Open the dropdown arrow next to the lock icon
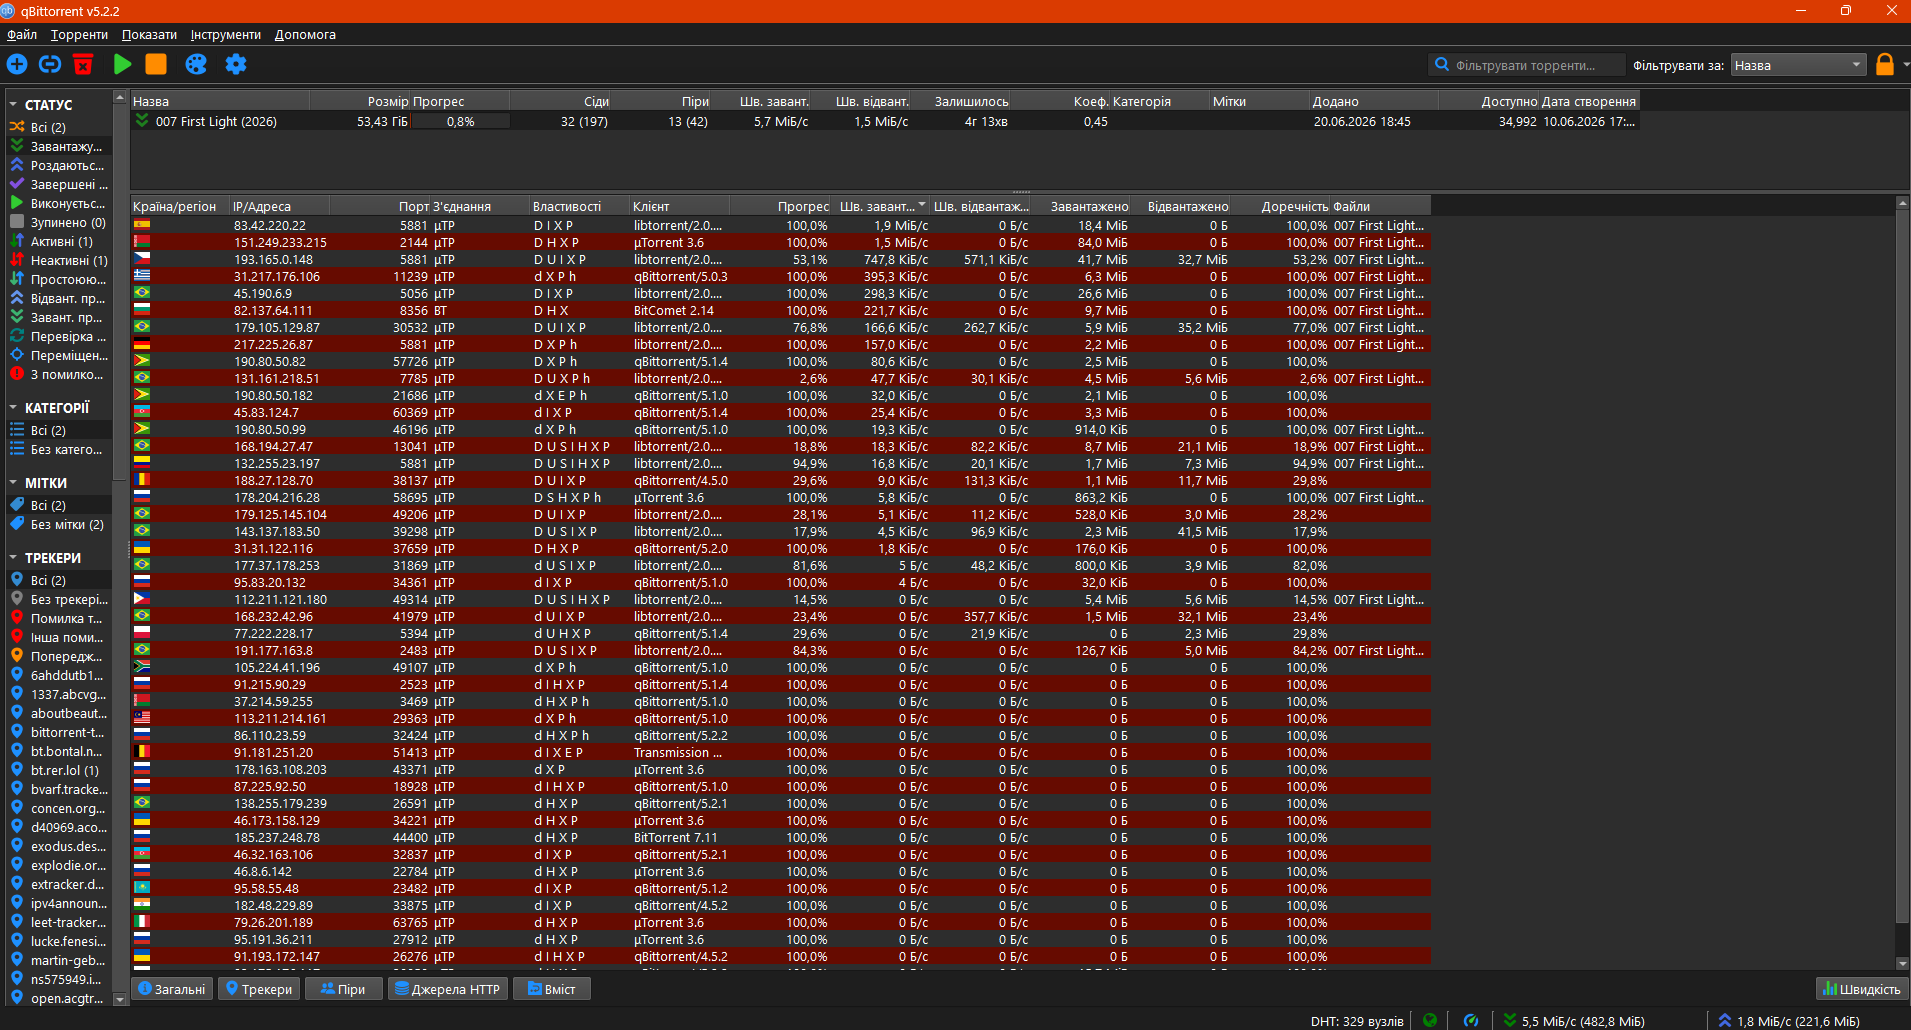 (1905, 64)
